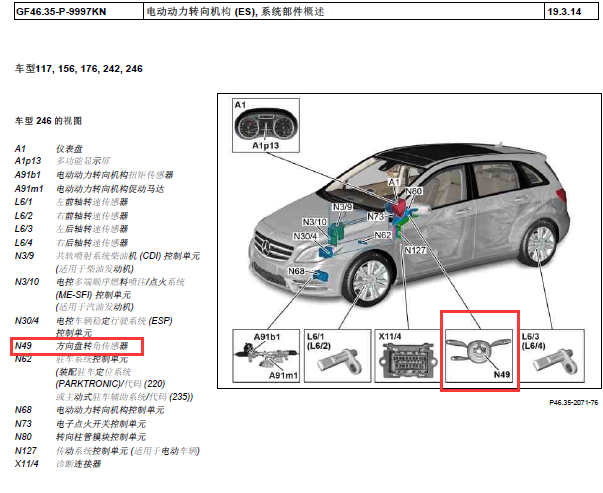The height and width of the screenshot is (493, 603).
Task: Click the A91b1 steering rack thumbnail
Action: 266,356
